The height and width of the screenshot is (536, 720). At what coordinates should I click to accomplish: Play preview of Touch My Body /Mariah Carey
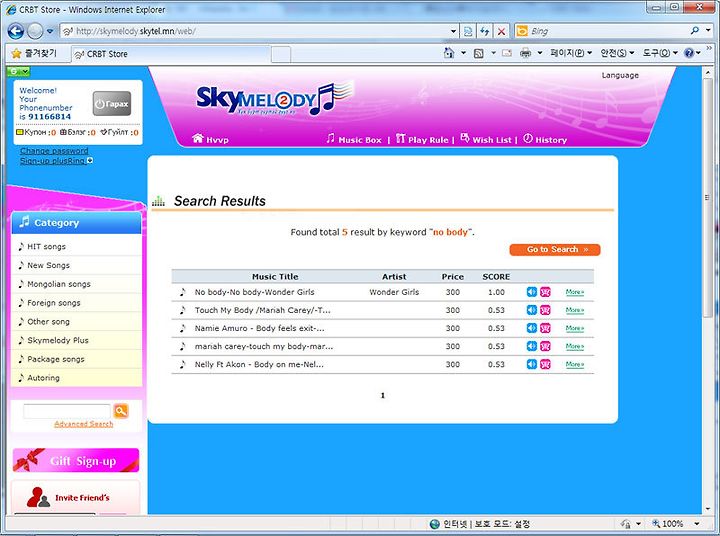(531, 310)
